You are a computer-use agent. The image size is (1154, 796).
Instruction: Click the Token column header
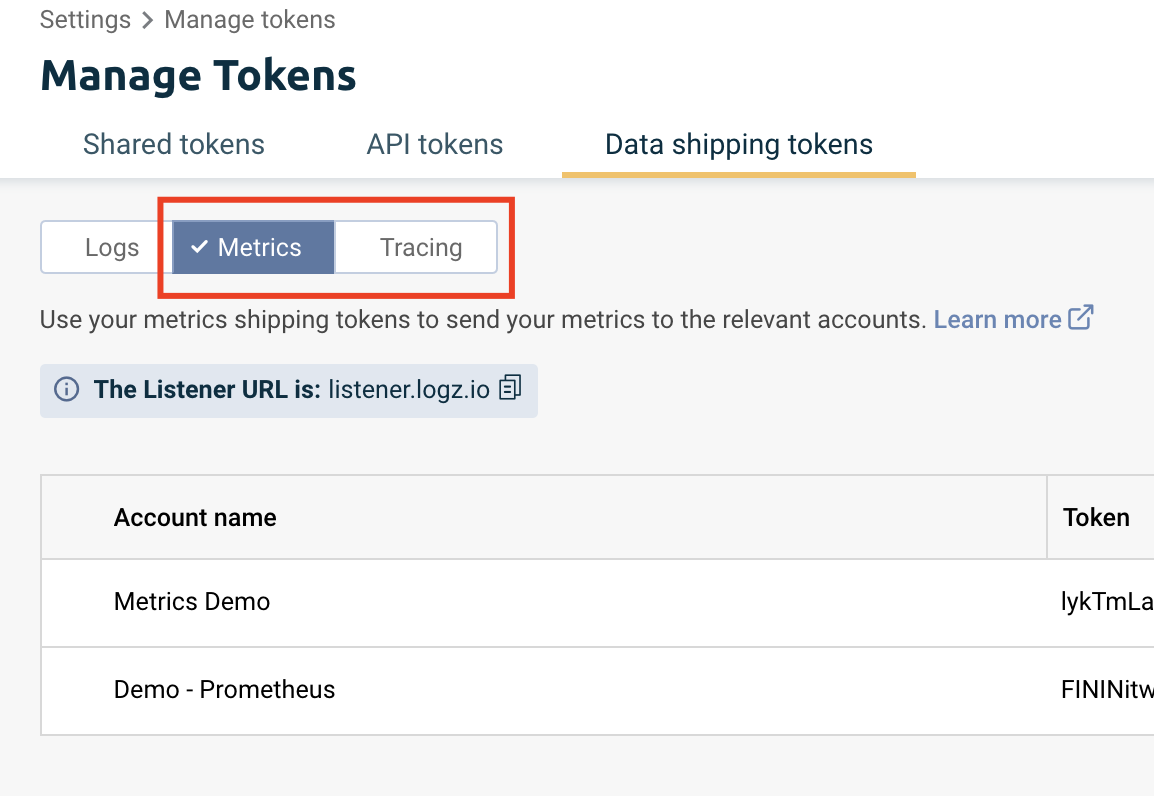(x=1096, y=518)
